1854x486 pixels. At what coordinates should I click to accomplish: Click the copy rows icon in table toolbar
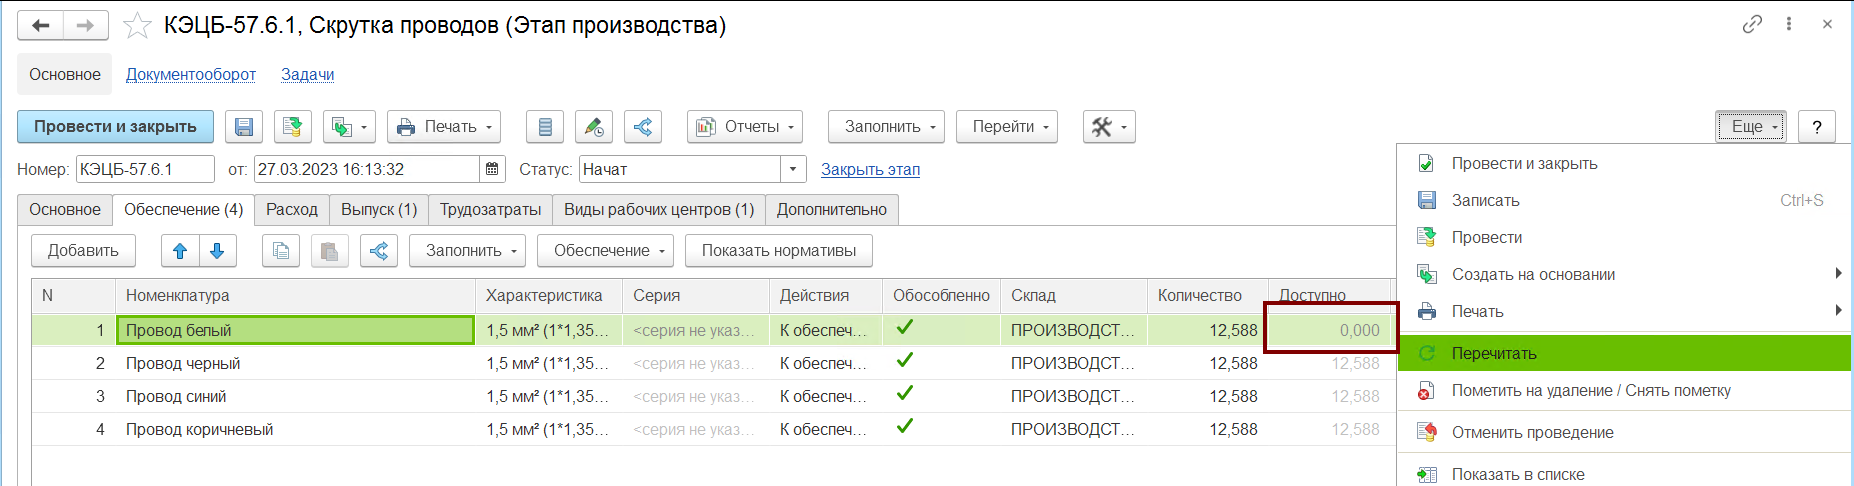pyautogui.click(x=281, y=251)
